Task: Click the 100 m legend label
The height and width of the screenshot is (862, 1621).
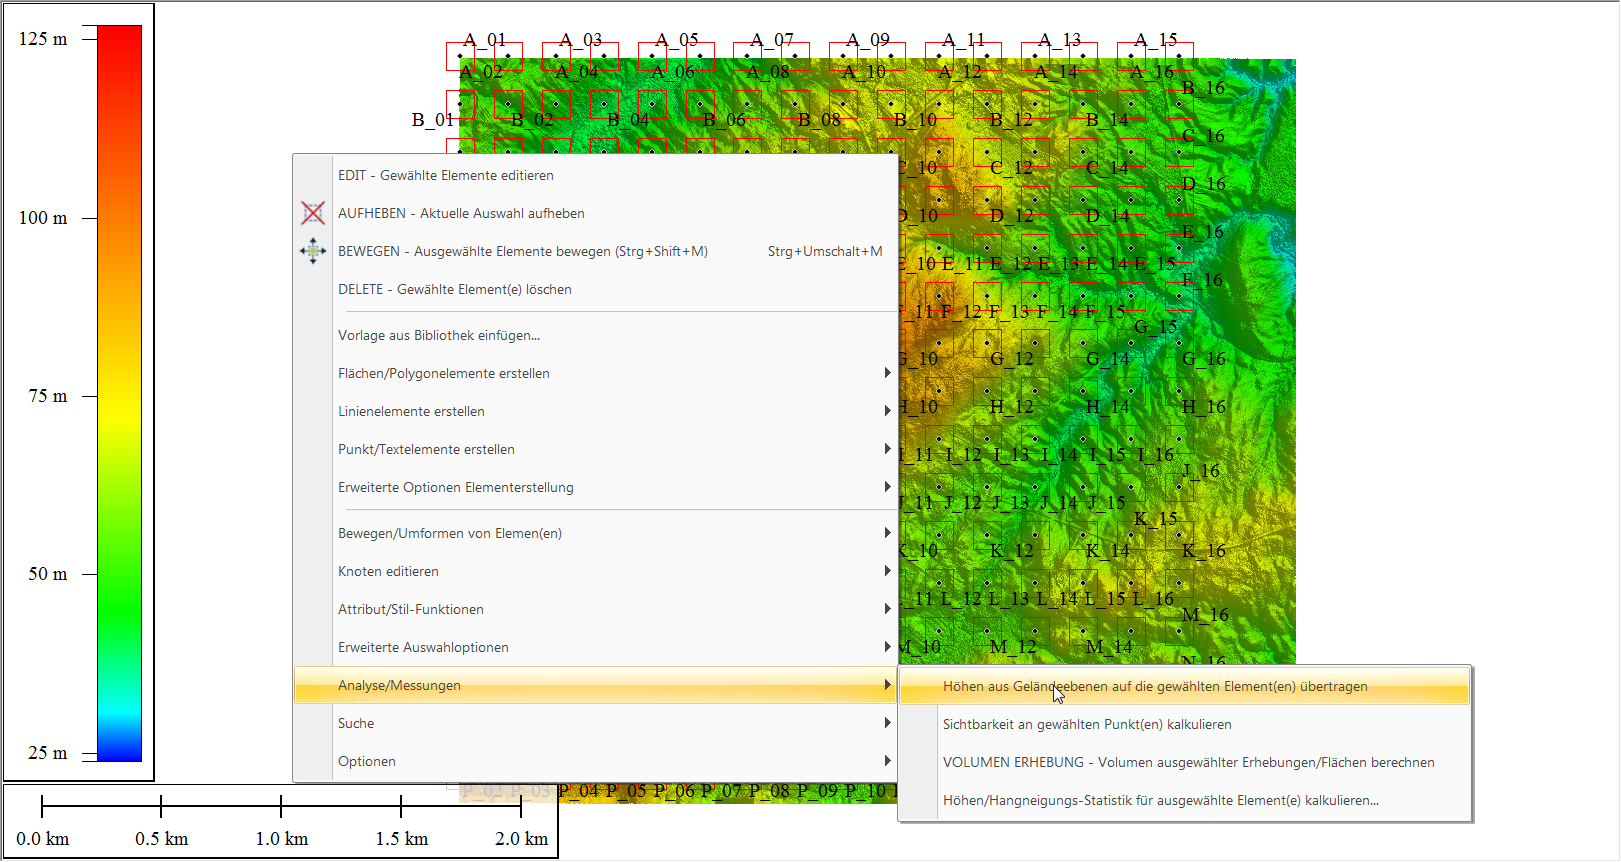Action: 43,218
